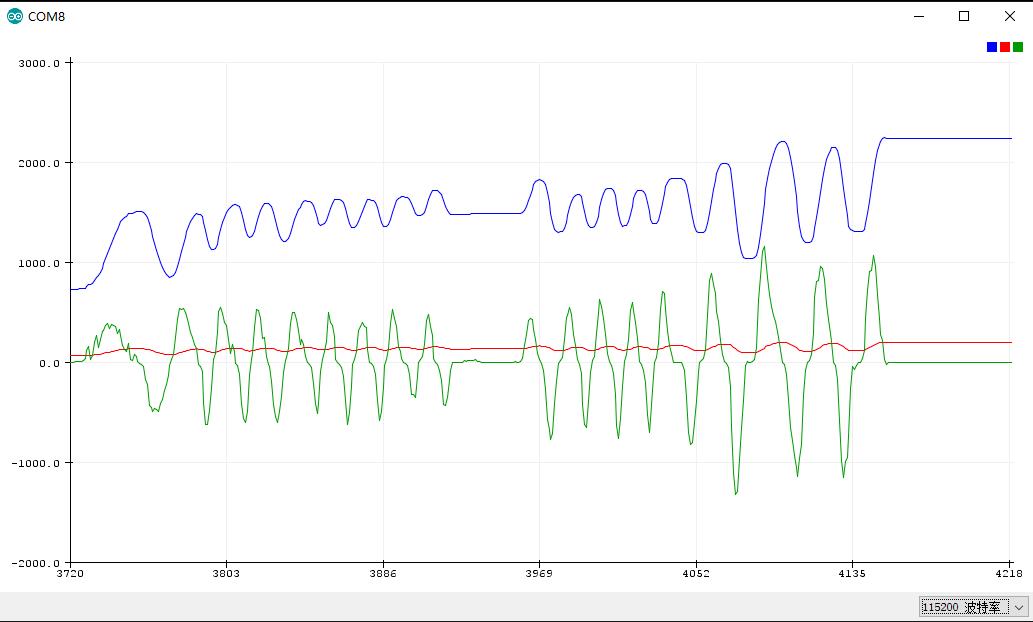
Task: Click the 4135 x-axis tick label
Action: click(852, 573)
